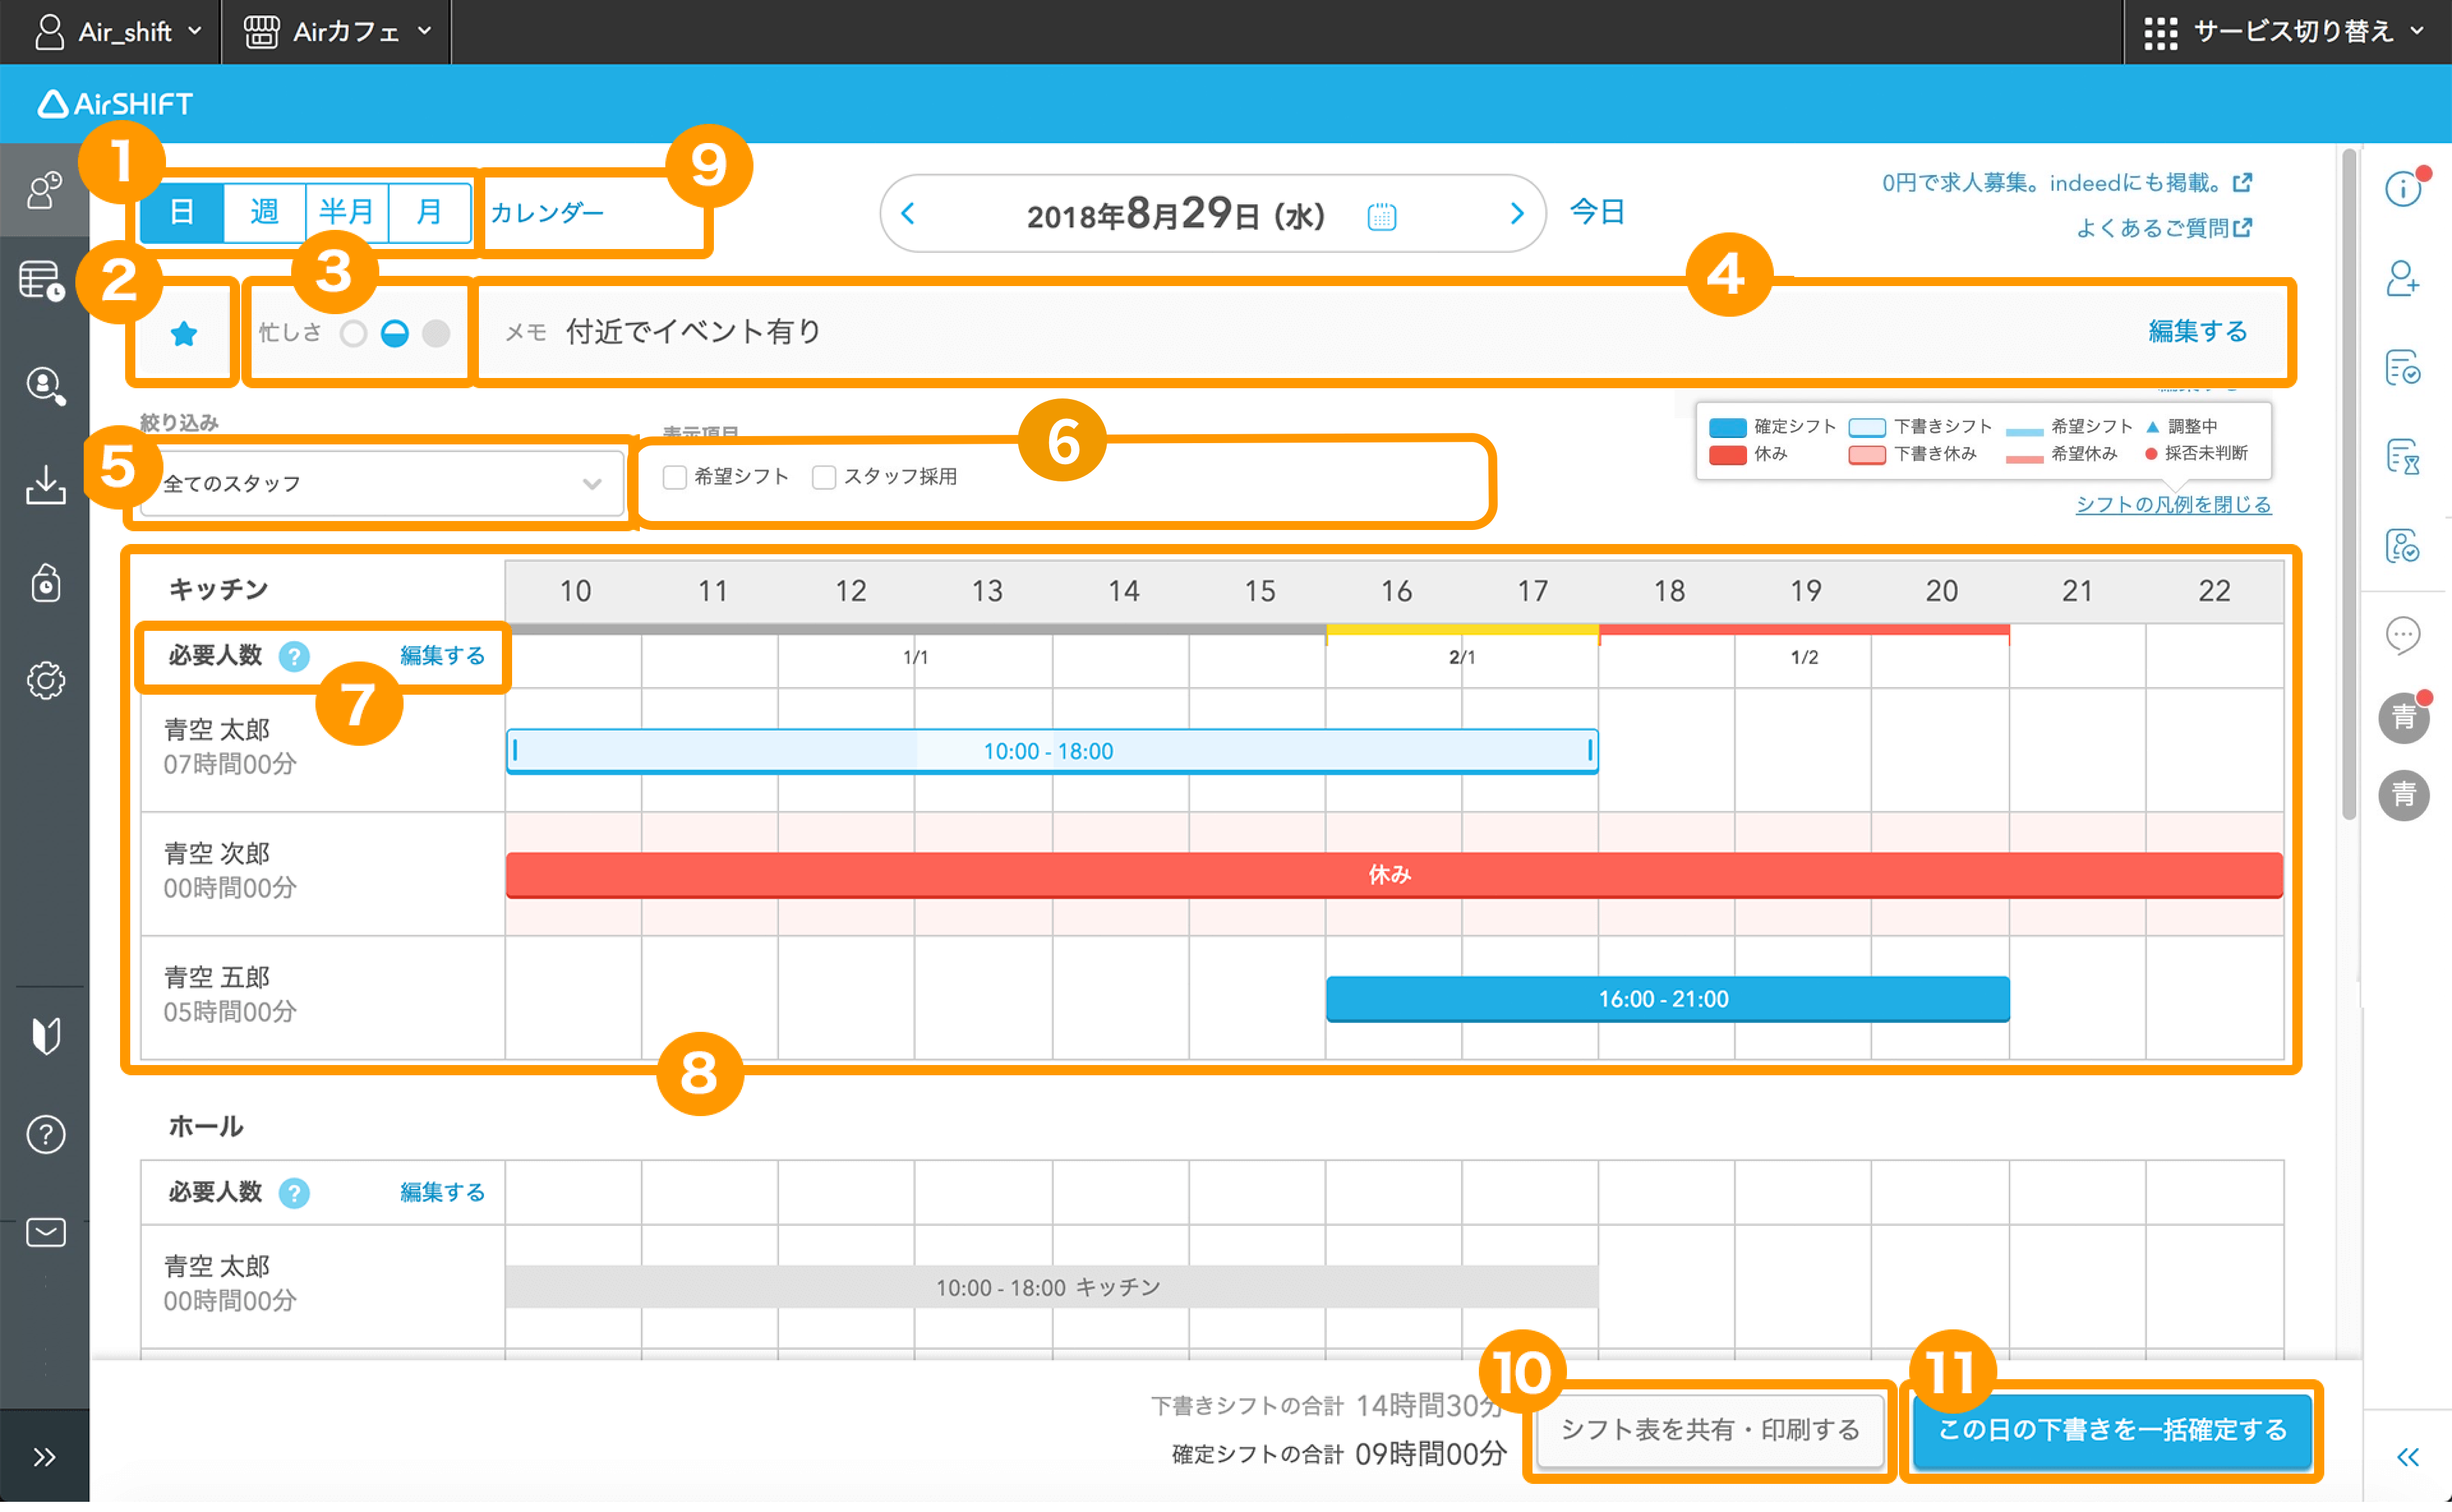Click the AirSHIFT logo
The image size is (2452, 1512).
(x=114, y=104)
